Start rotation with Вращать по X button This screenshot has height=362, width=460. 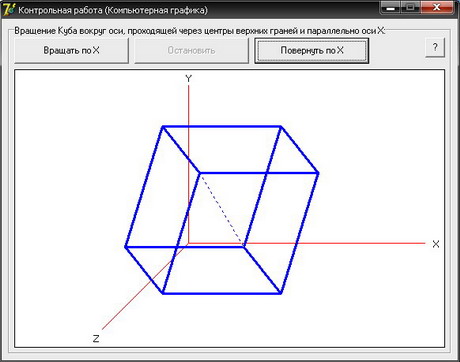point(71,50)
